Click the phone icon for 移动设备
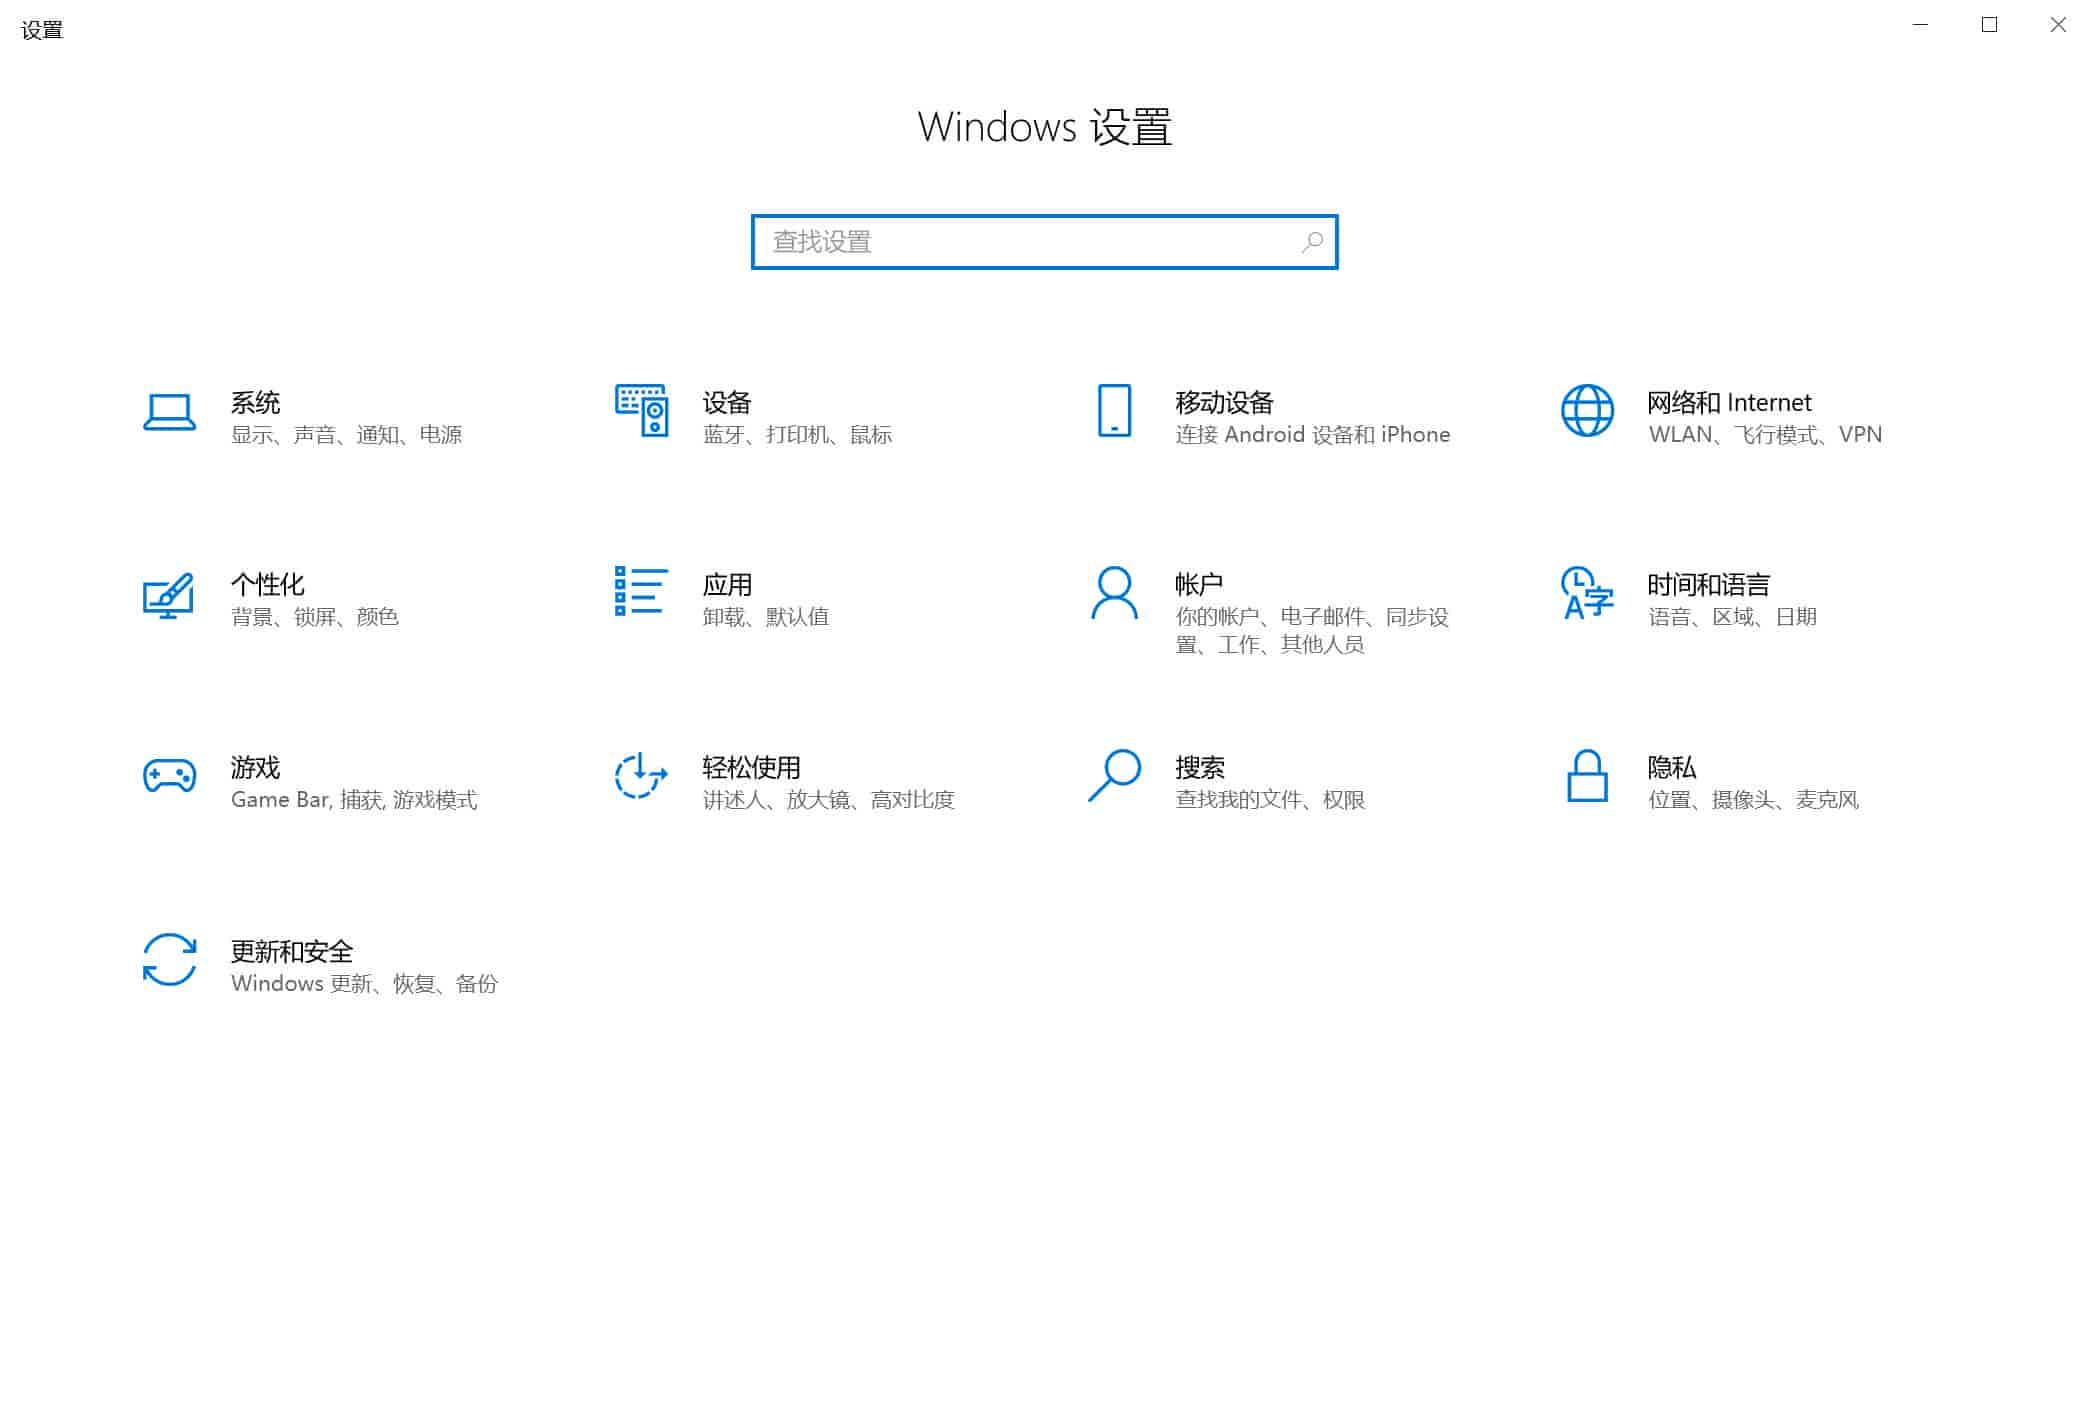This screenshot has width=2081, height=1428. 1114,410
